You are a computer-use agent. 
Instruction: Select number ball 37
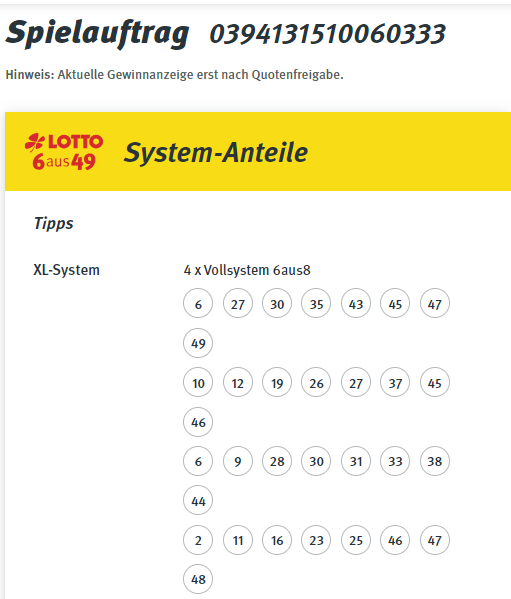(395, 382)
